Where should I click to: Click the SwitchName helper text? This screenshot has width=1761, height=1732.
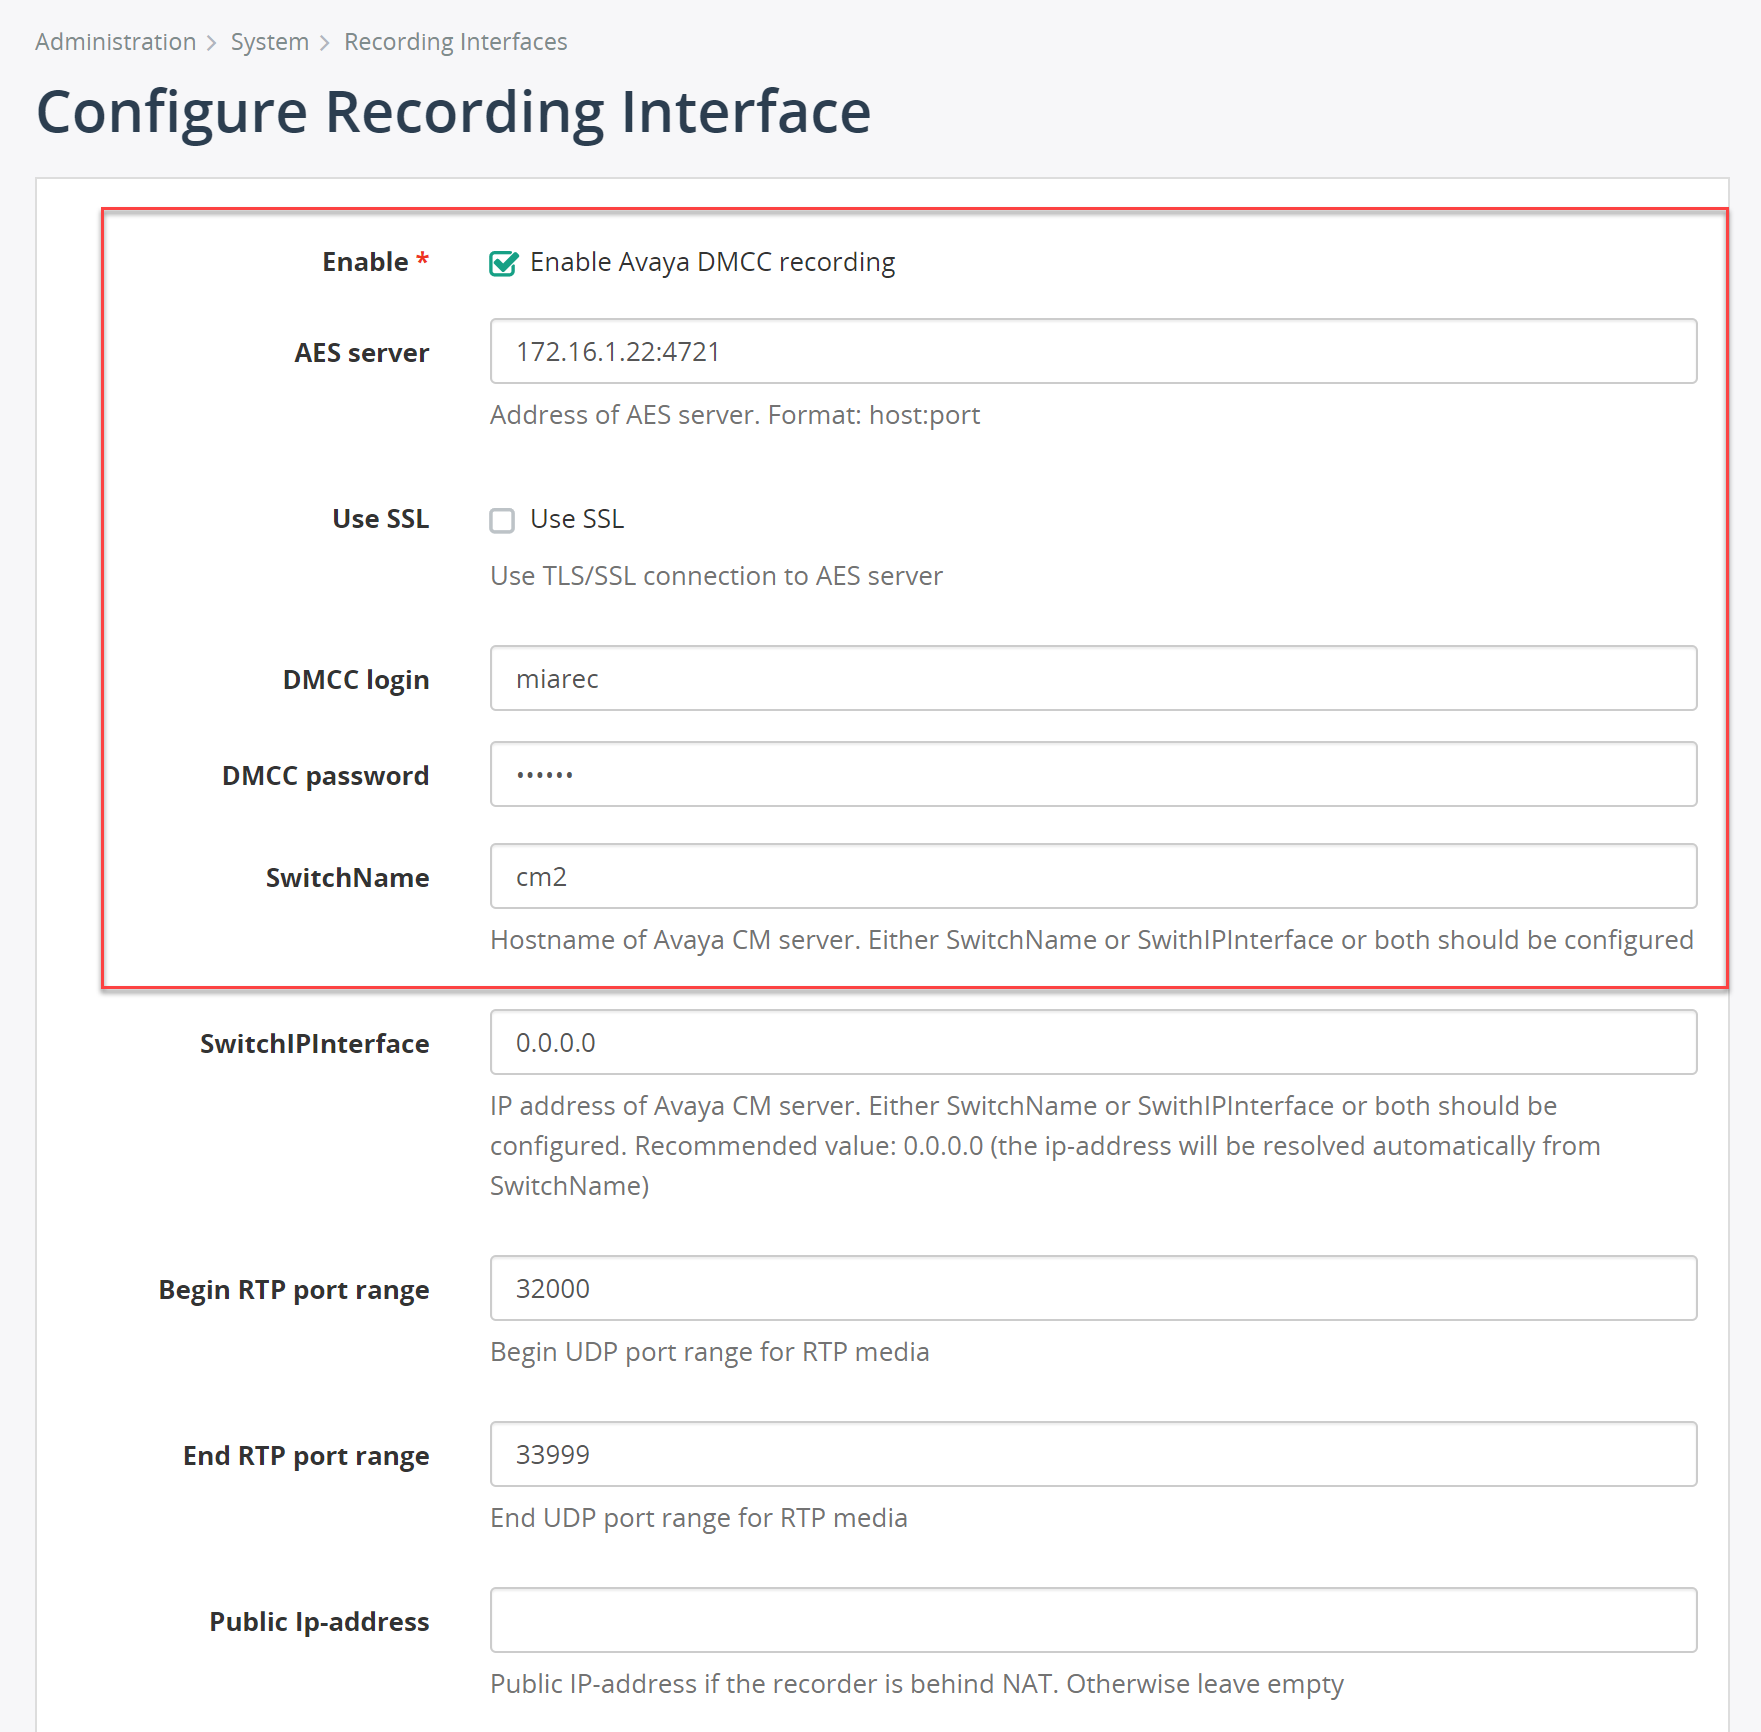[1091, 939]
